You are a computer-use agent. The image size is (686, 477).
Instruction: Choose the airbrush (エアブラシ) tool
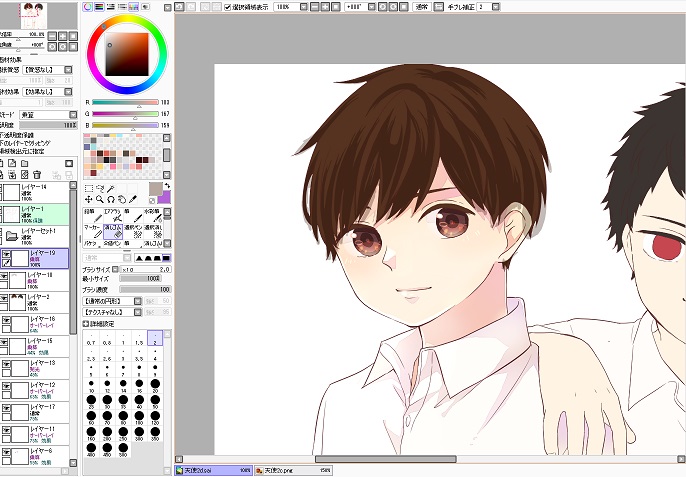(113, 215)
